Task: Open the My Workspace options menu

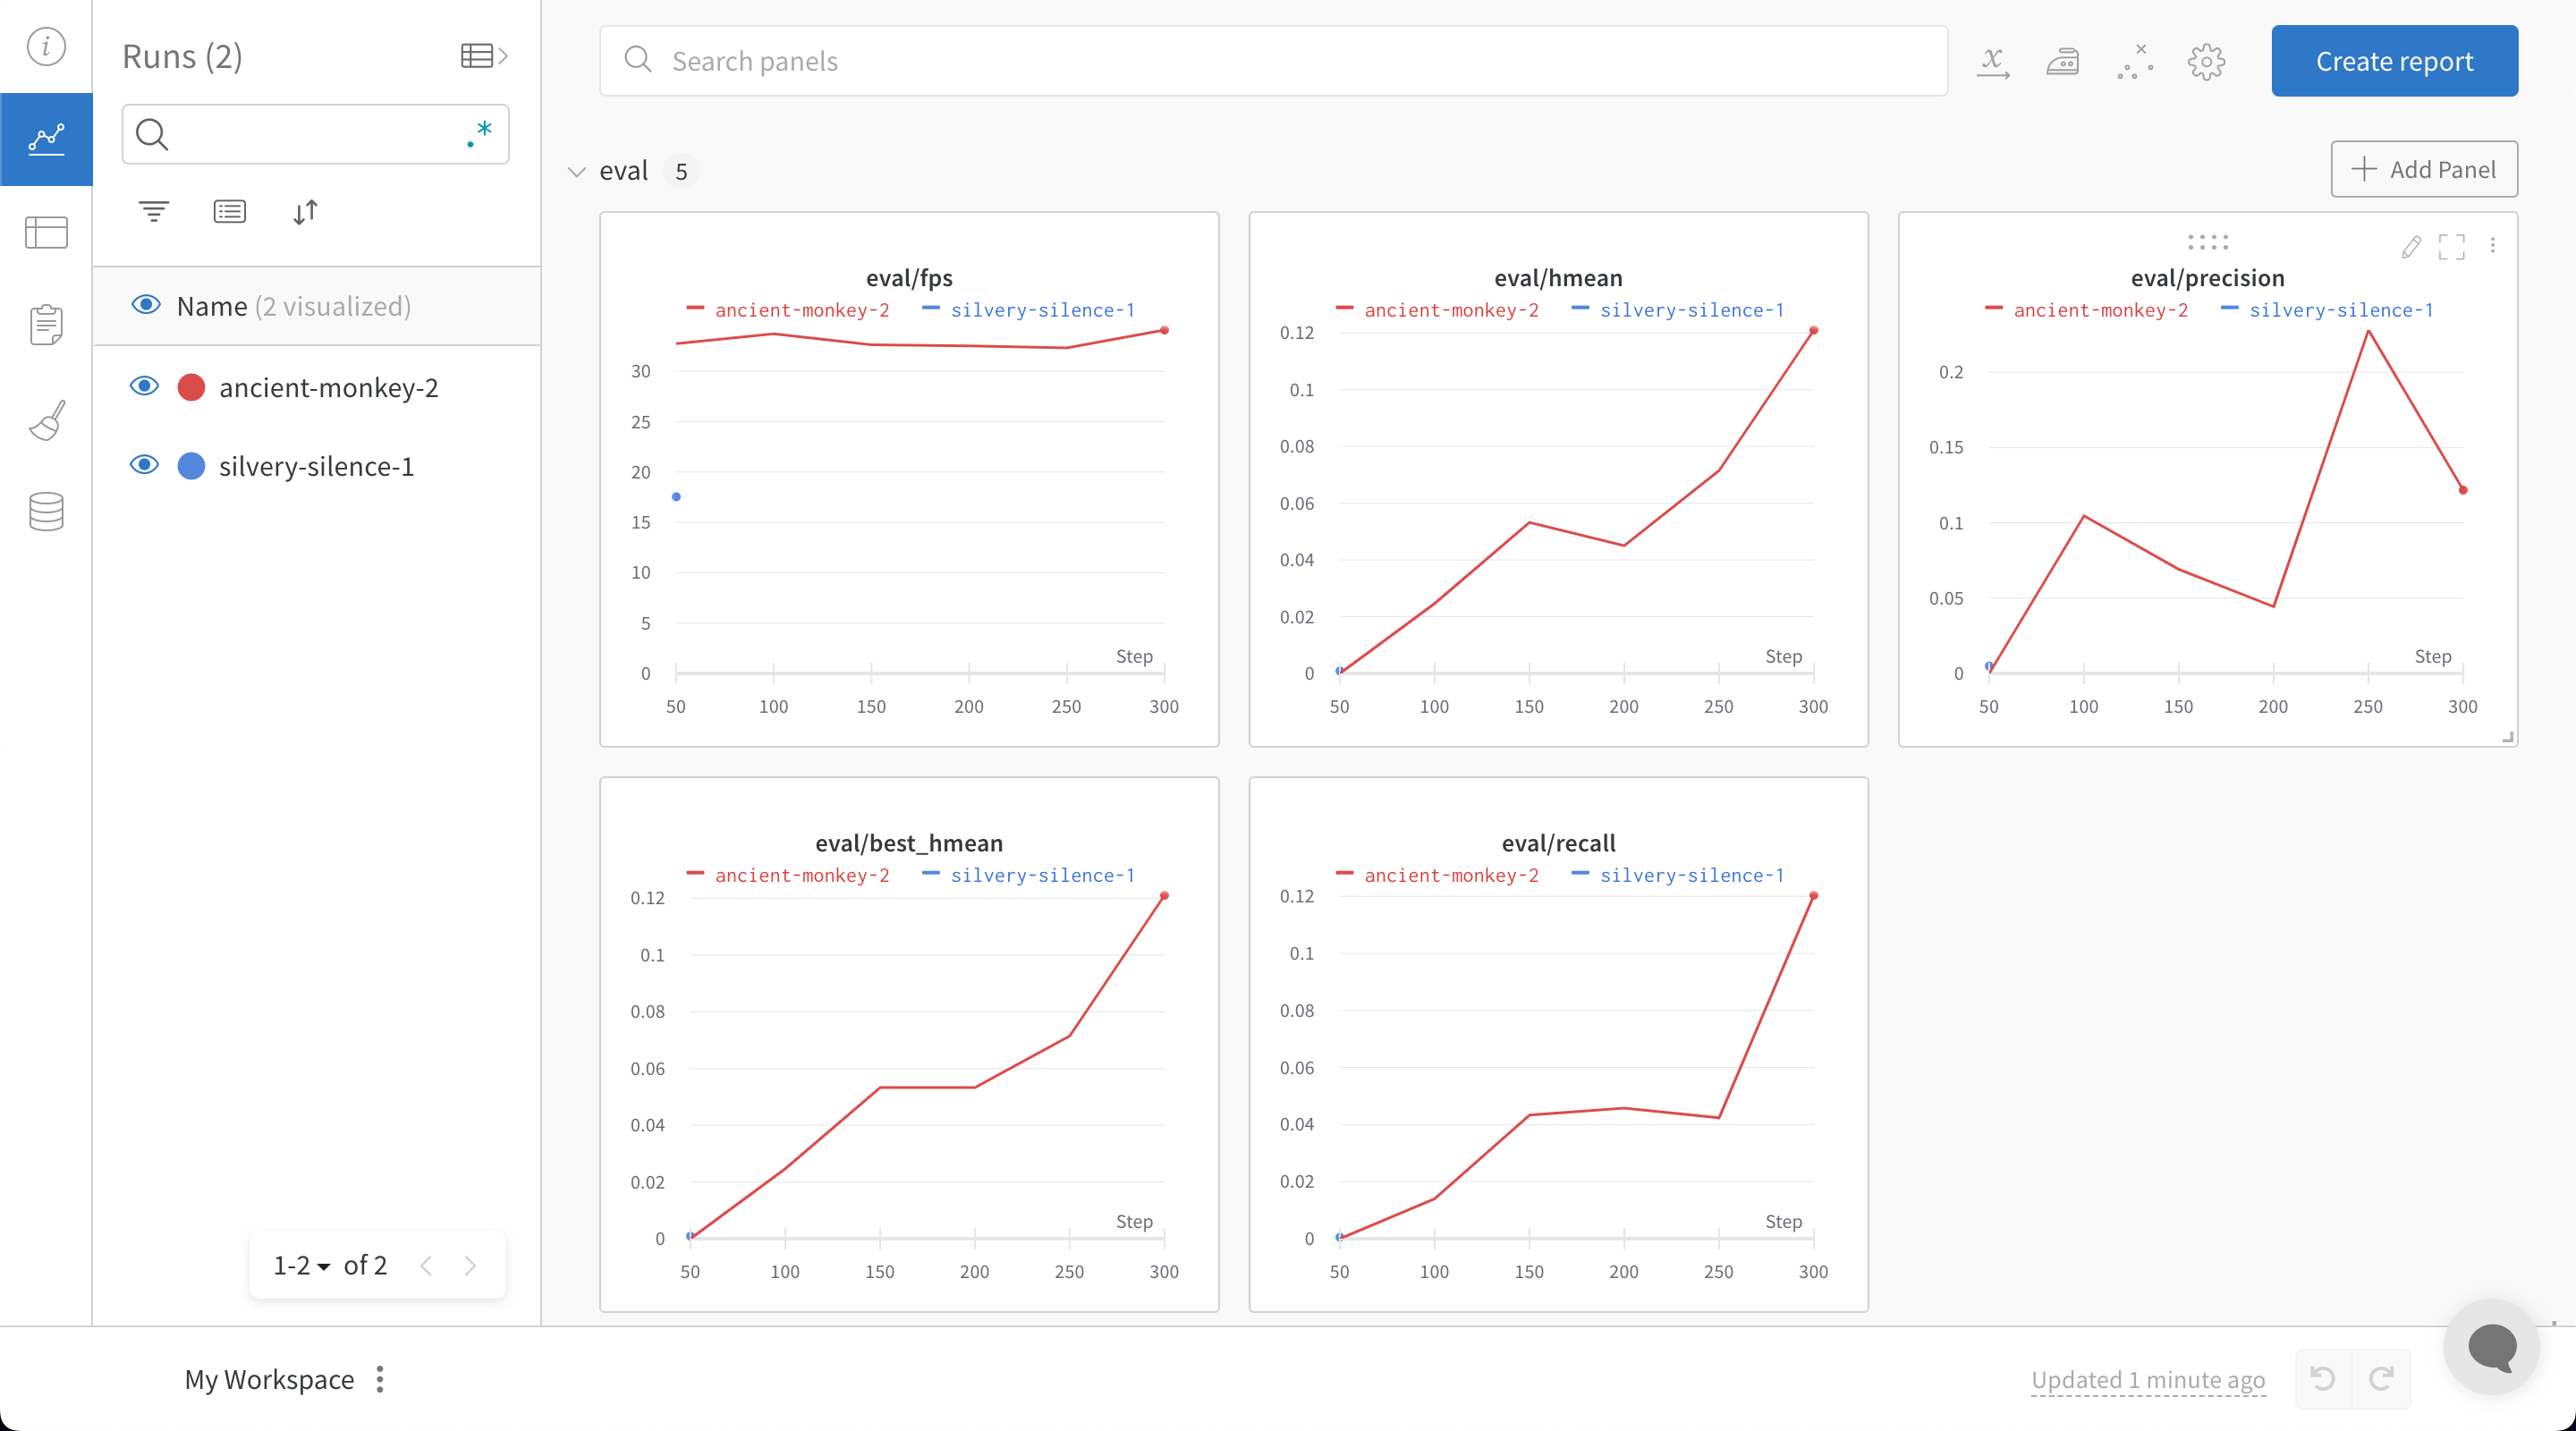Action: (x=379, y=1380)
